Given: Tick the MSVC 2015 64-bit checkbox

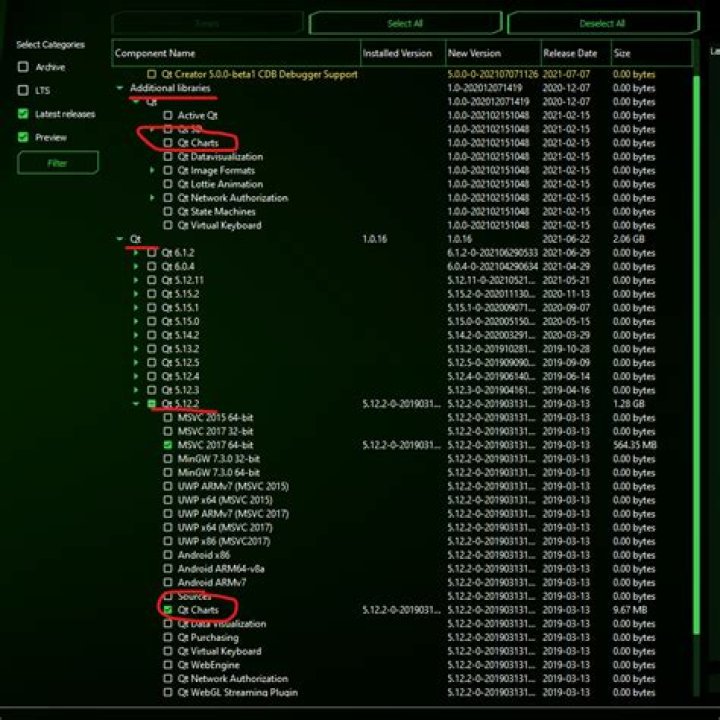Looking at the screenshot, I should click(x=168, y=417).
